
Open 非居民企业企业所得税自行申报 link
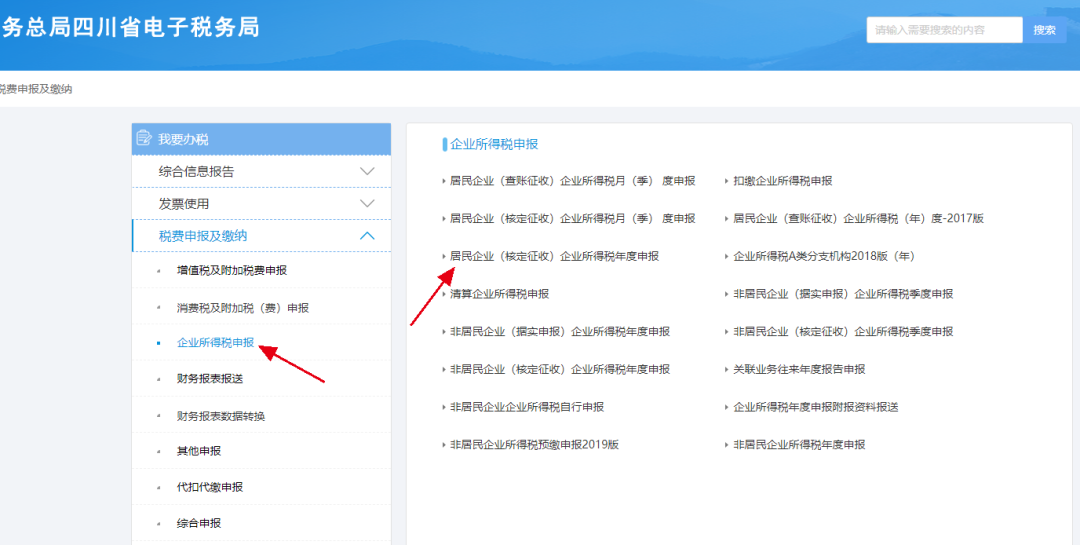click(x=527, y=407)
